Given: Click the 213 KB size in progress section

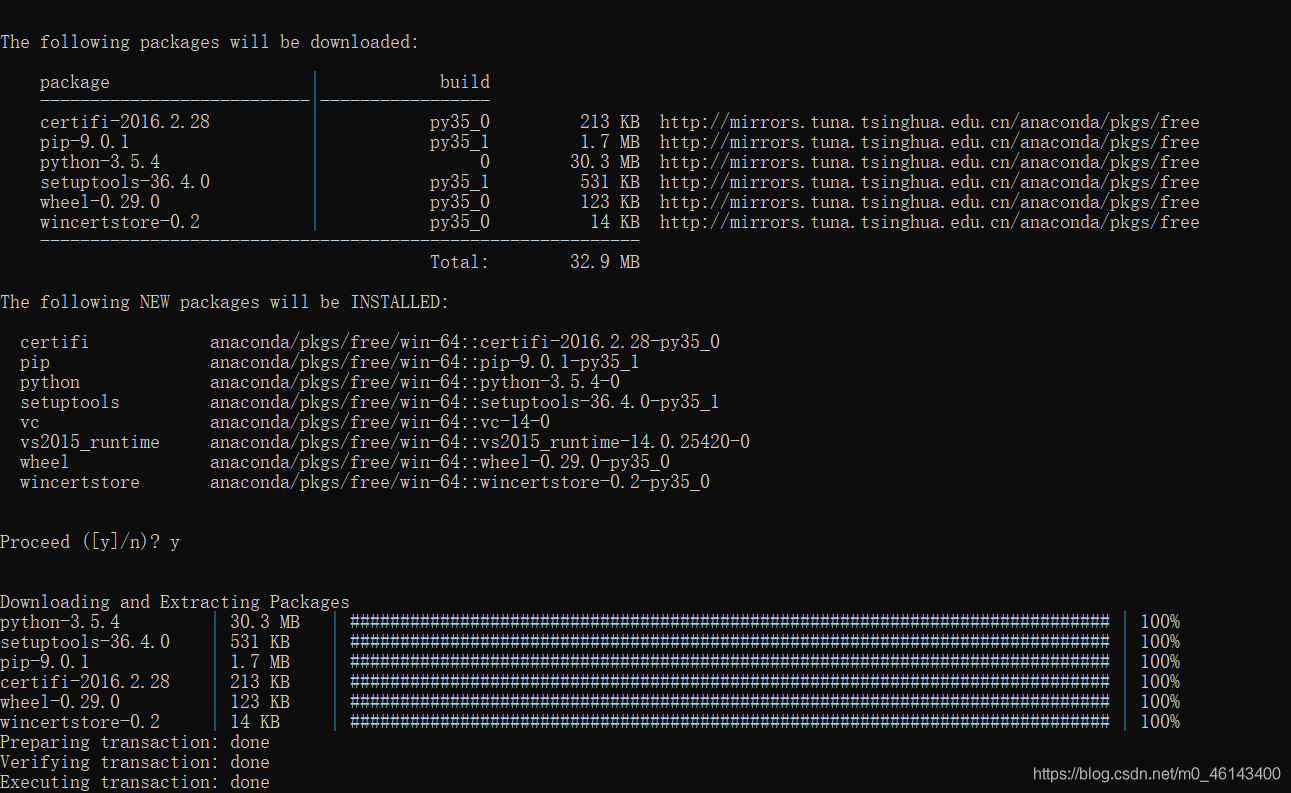Looking at the screenshot, I should (x=260, y=682).
